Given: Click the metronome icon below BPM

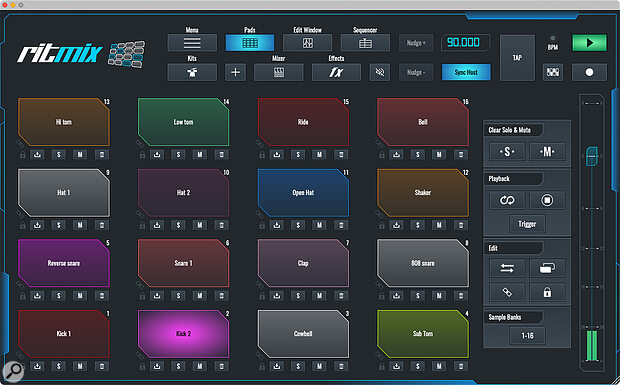Looking at the screenshot, I should click(x=552, y=72).
